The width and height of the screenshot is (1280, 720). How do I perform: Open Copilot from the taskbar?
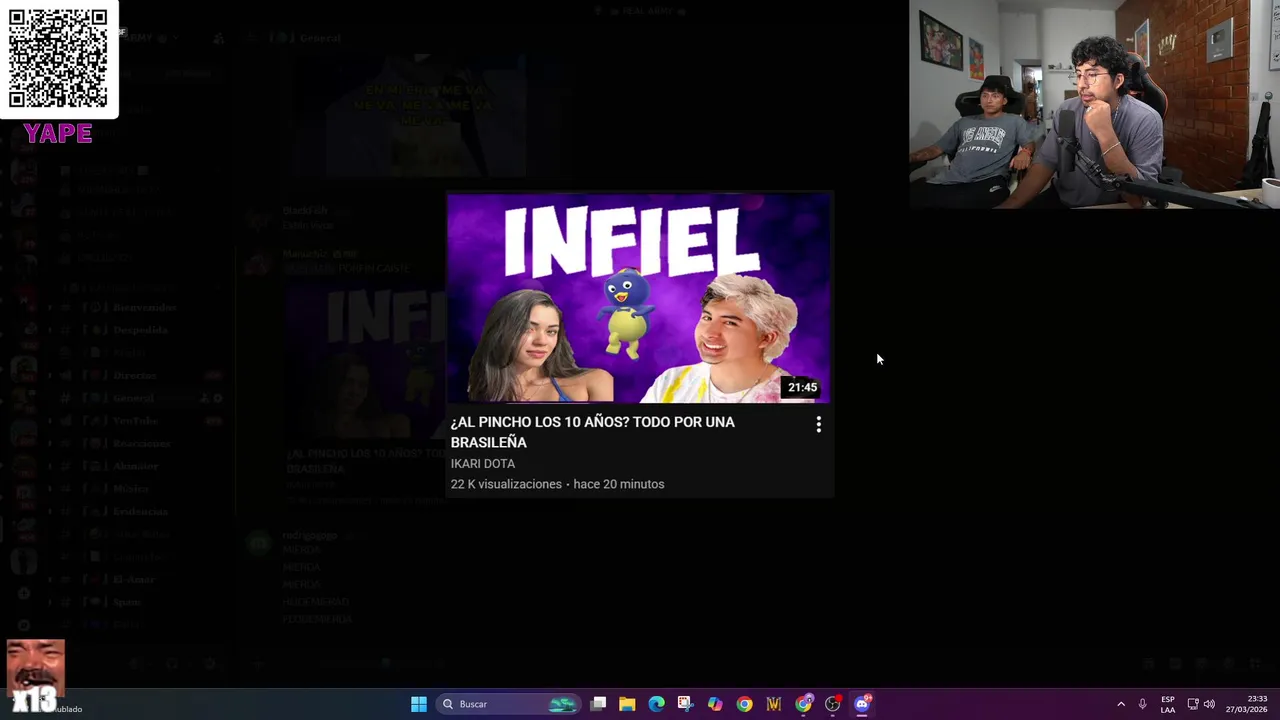point(715,704)
